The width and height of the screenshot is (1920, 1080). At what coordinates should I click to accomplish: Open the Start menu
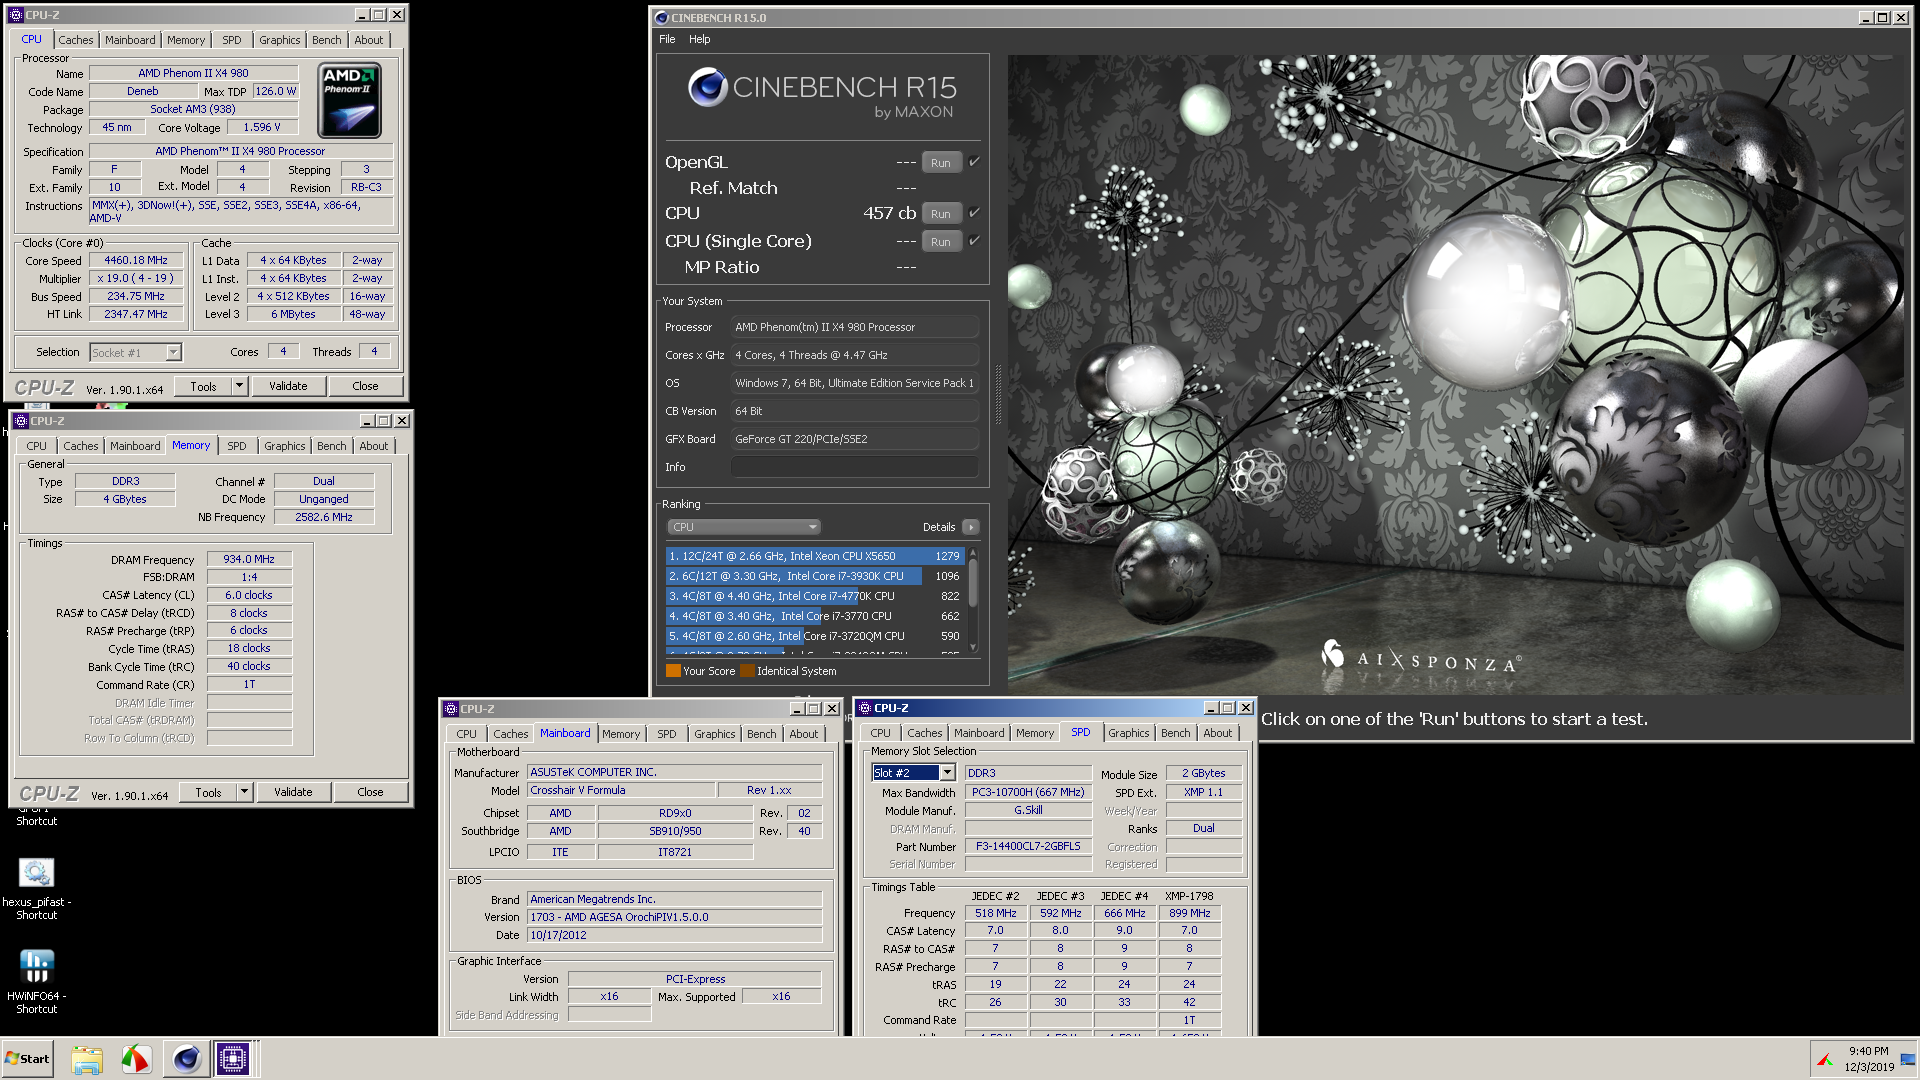[x=28, y=1059]
